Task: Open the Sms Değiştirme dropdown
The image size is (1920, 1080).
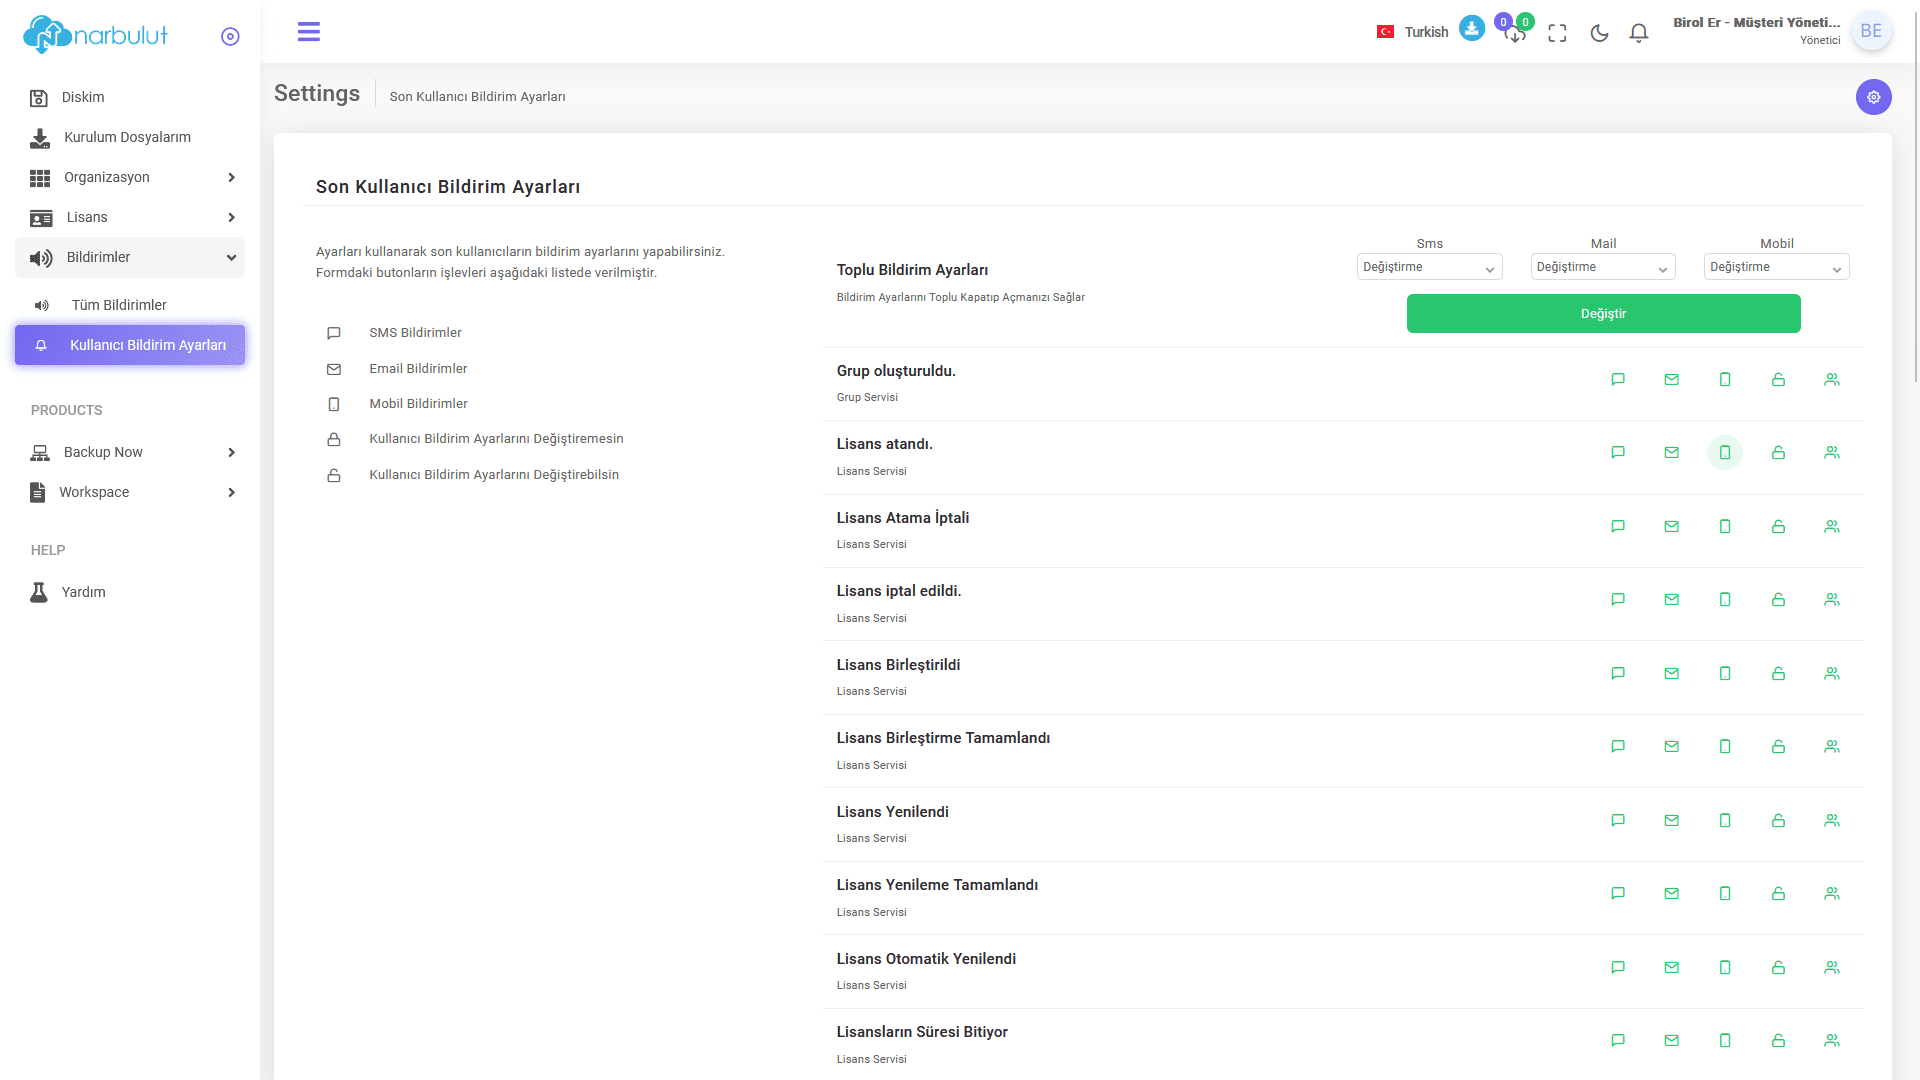Action: point(1429,267)
